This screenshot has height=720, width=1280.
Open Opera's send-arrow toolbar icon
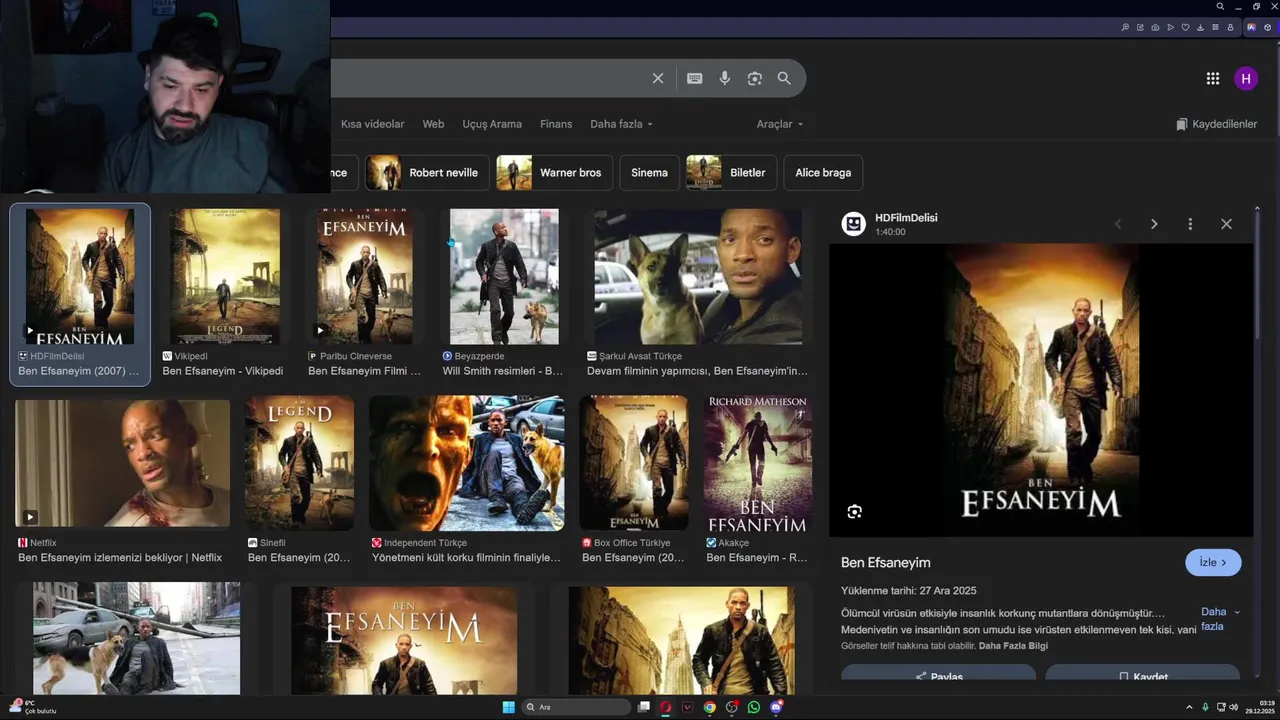[x=1170, y=27]
